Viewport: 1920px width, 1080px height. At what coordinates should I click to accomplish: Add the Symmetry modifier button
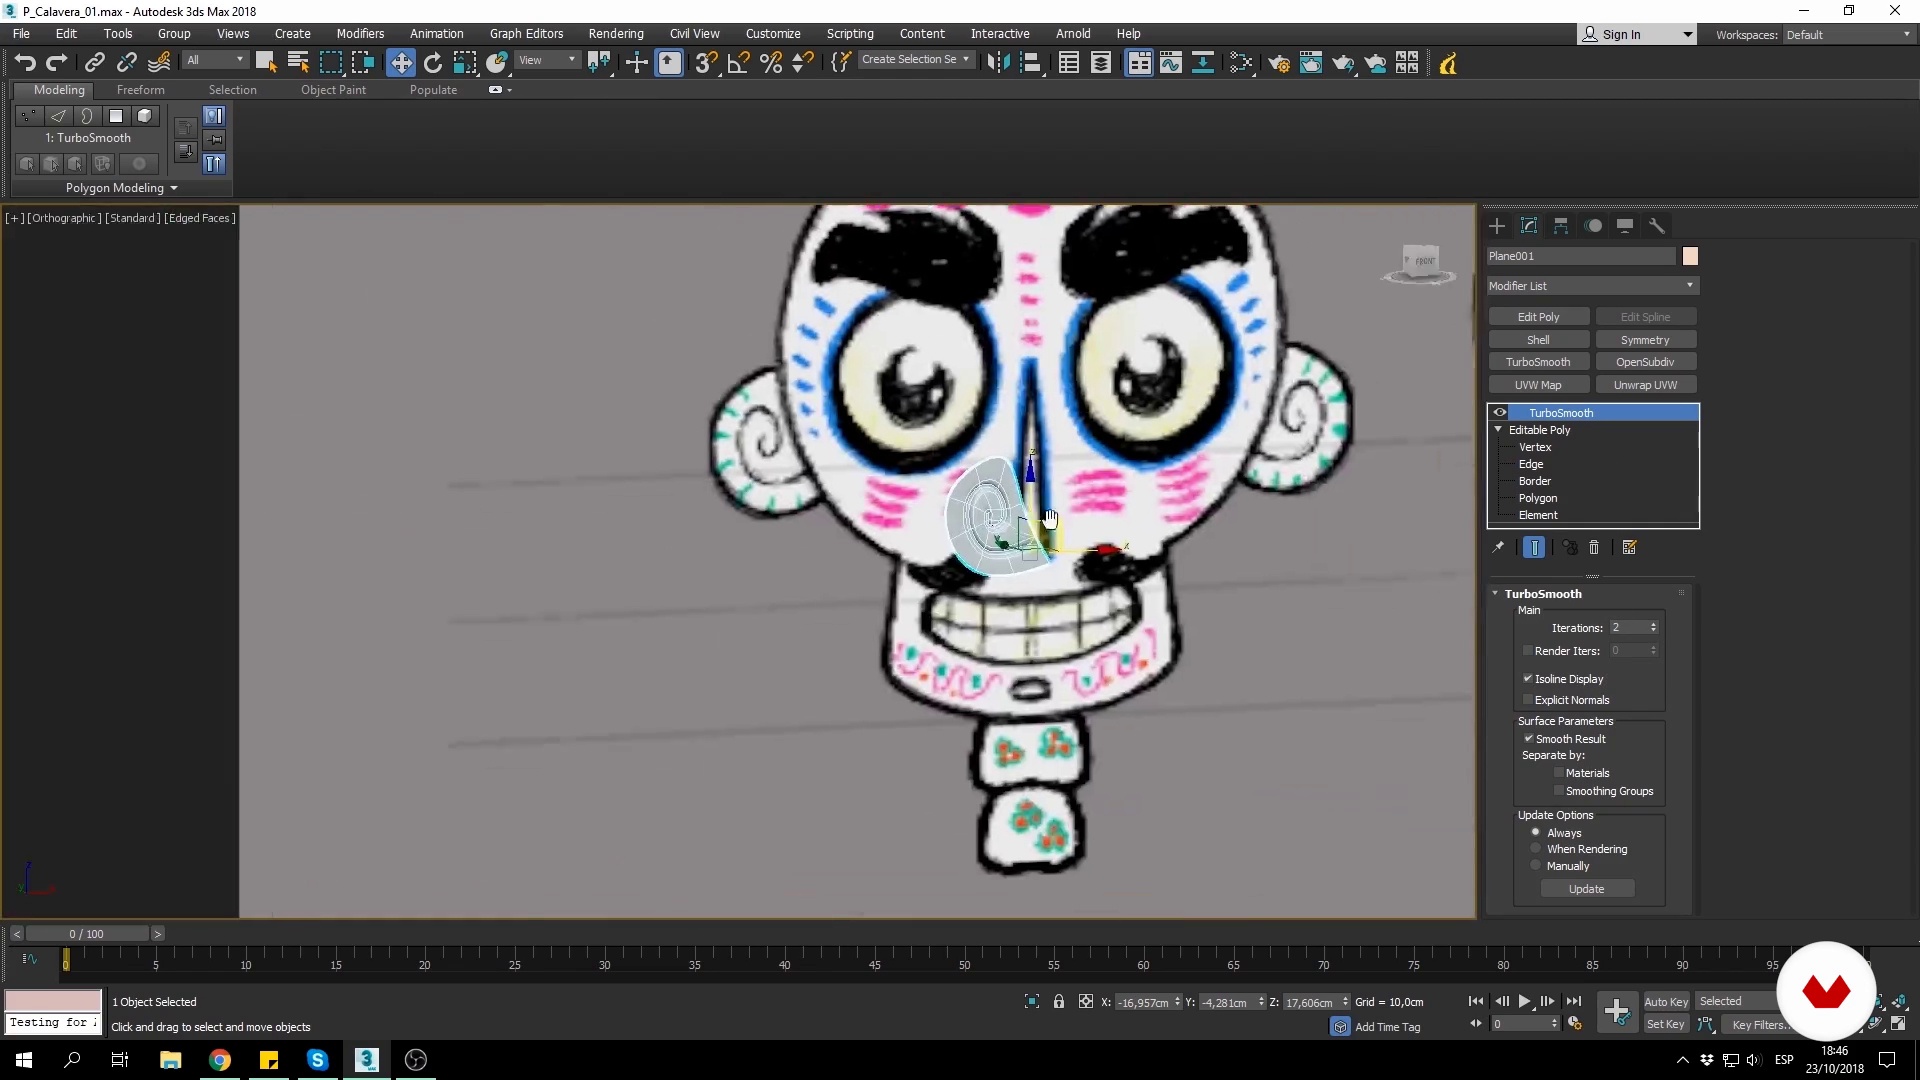tap(1645, 340)
